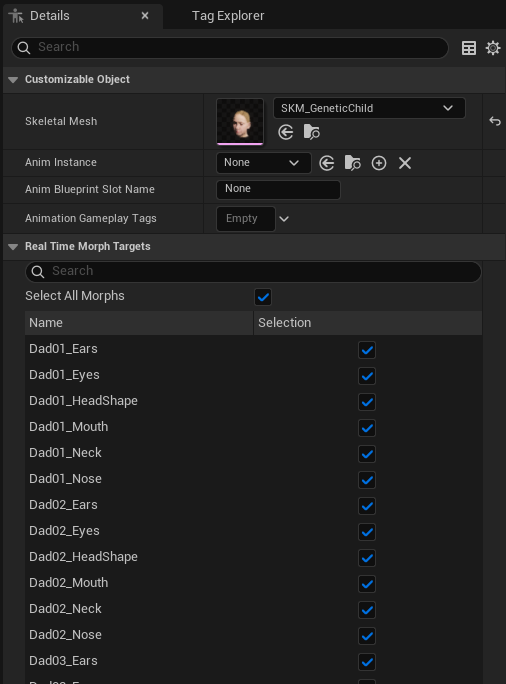Viewport: 506px width, 684px height.
Task: Browse to Skeletal Mesh in Content Browser
Action: point(311,132)
